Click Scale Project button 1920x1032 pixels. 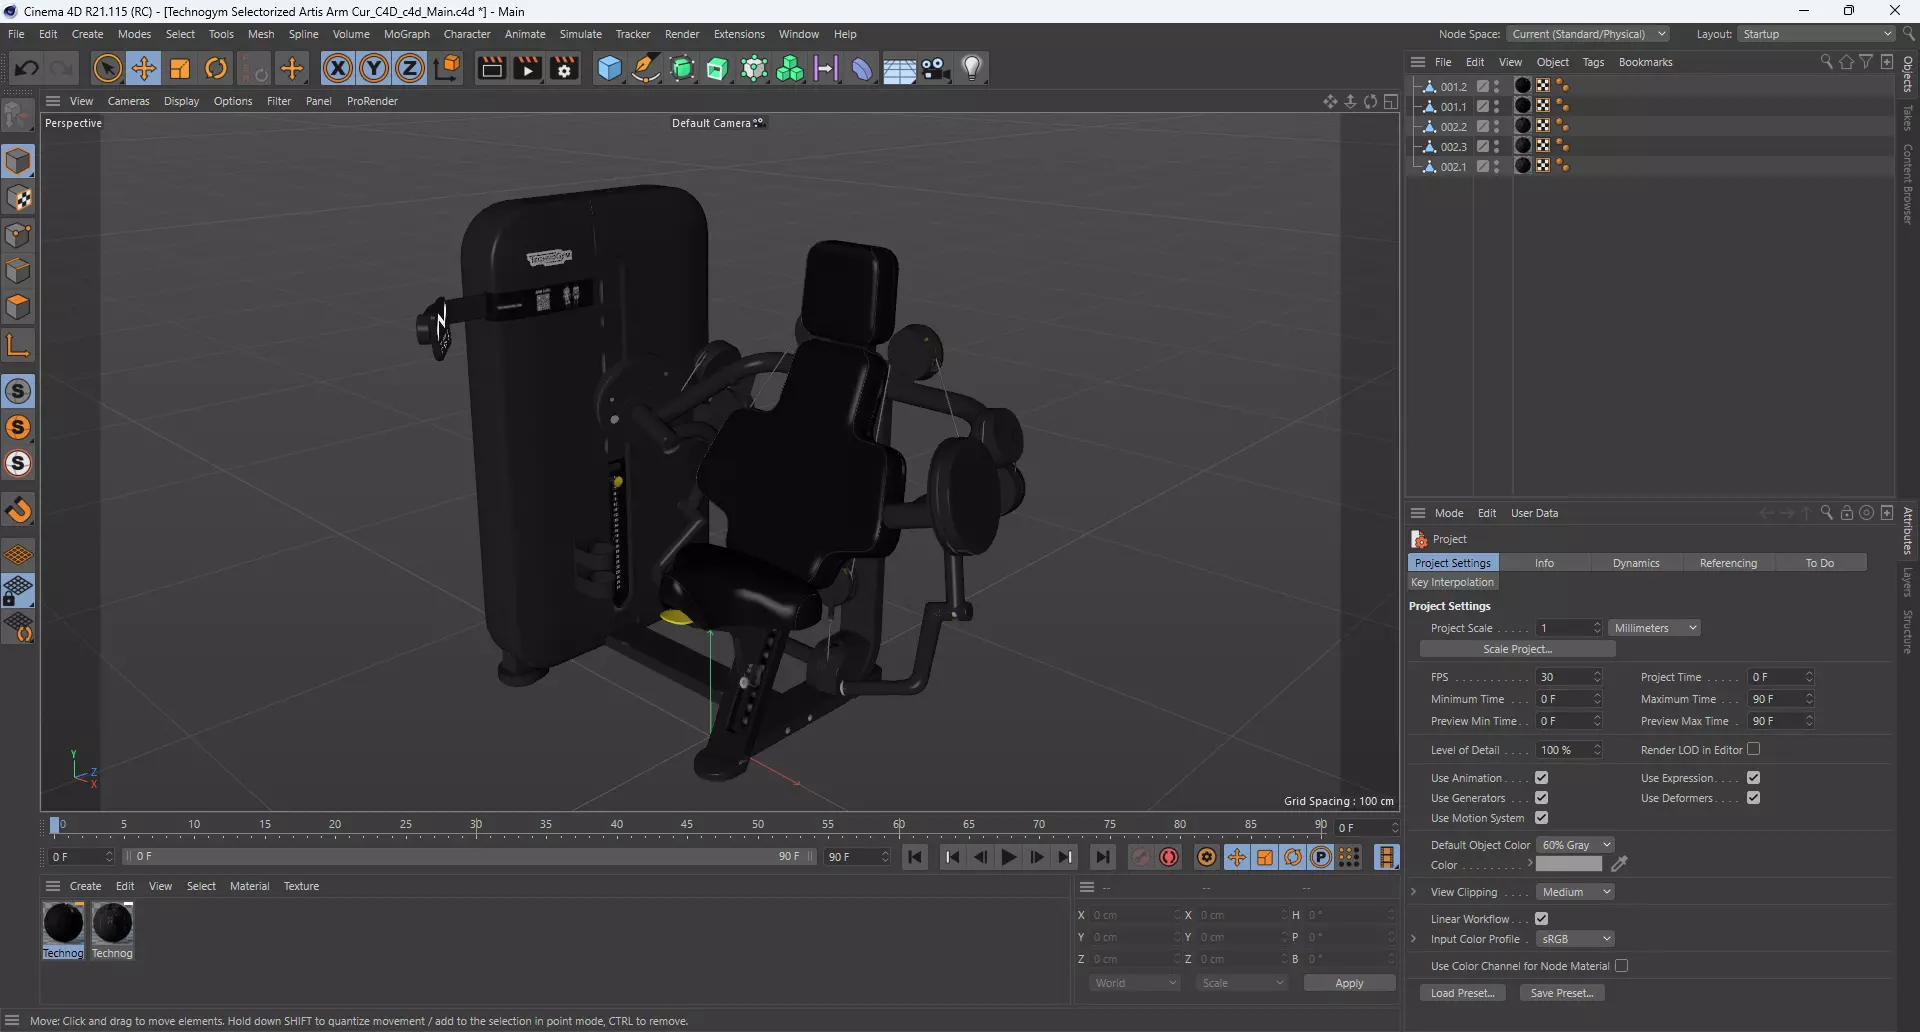click(1517, 649)
